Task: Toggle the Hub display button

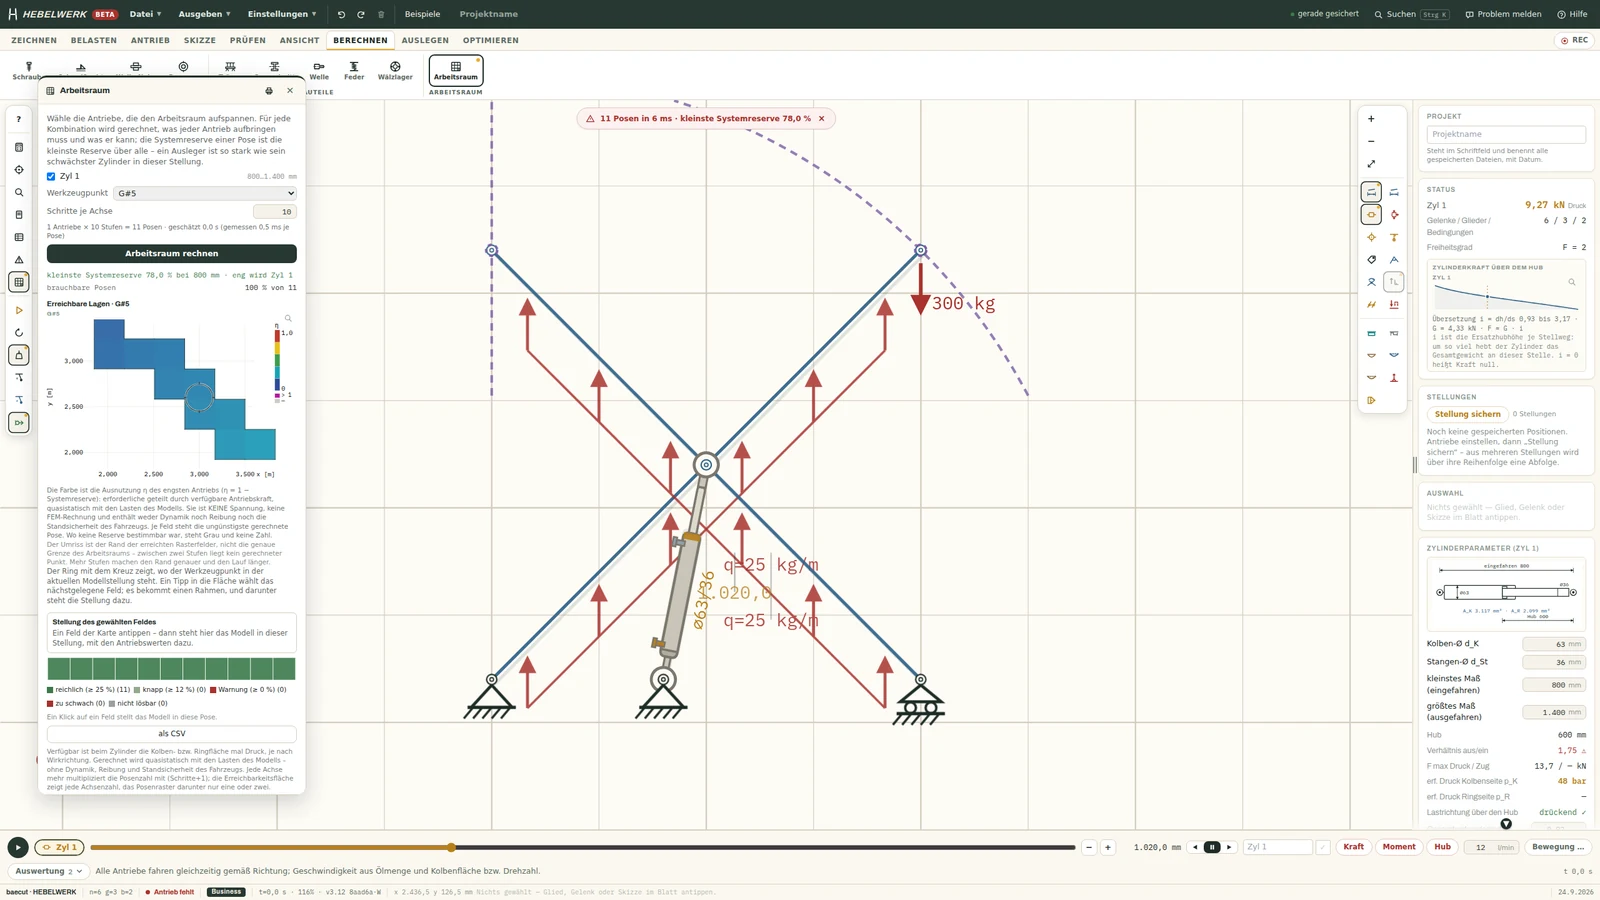Action: coord(1442,847)
